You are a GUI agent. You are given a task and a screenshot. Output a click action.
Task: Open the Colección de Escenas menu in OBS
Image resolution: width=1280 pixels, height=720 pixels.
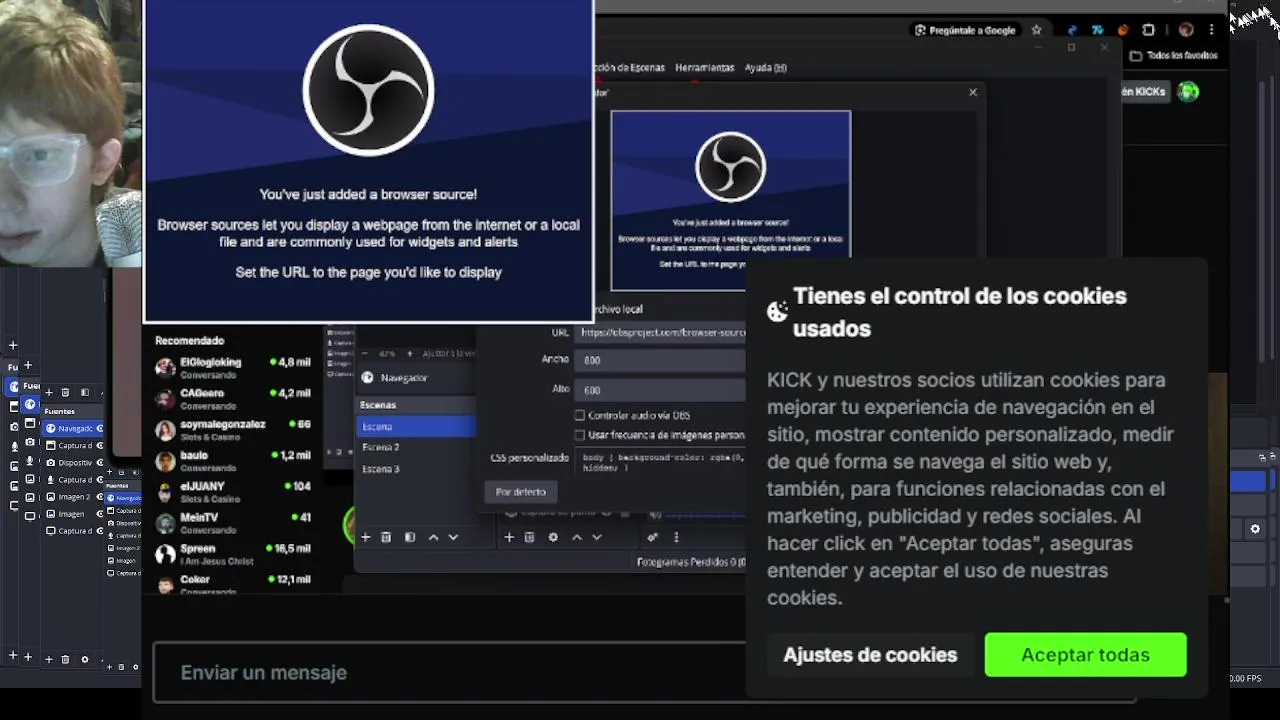(629, 68)
